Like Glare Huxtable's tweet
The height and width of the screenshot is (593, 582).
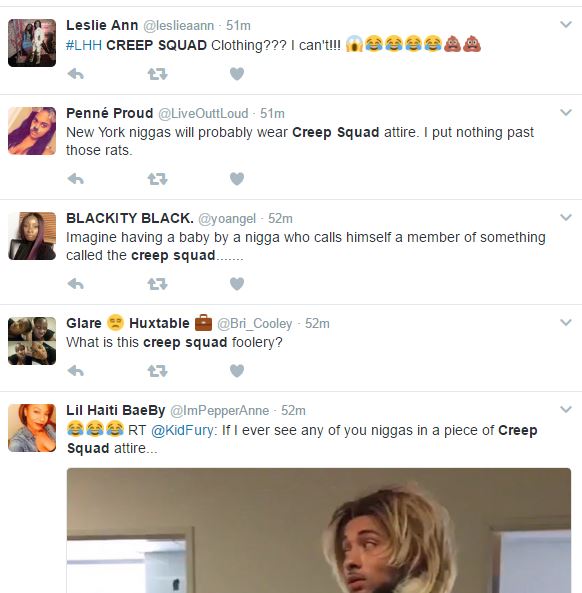click(237, 371)
